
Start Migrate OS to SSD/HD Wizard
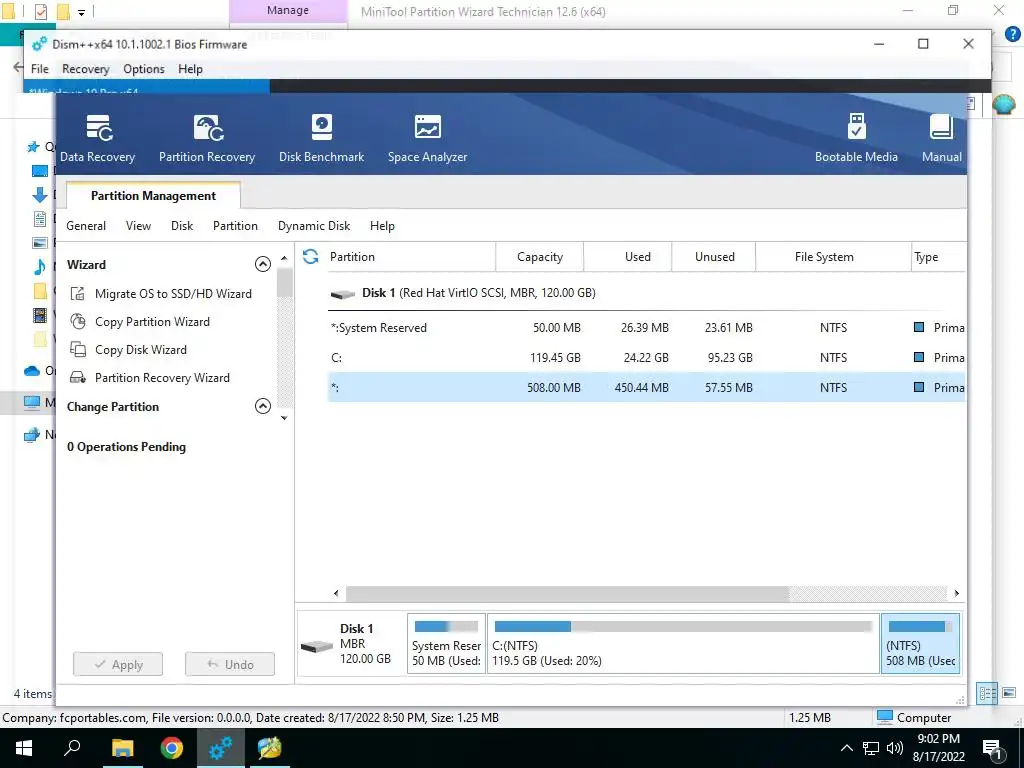click(173, 294)
